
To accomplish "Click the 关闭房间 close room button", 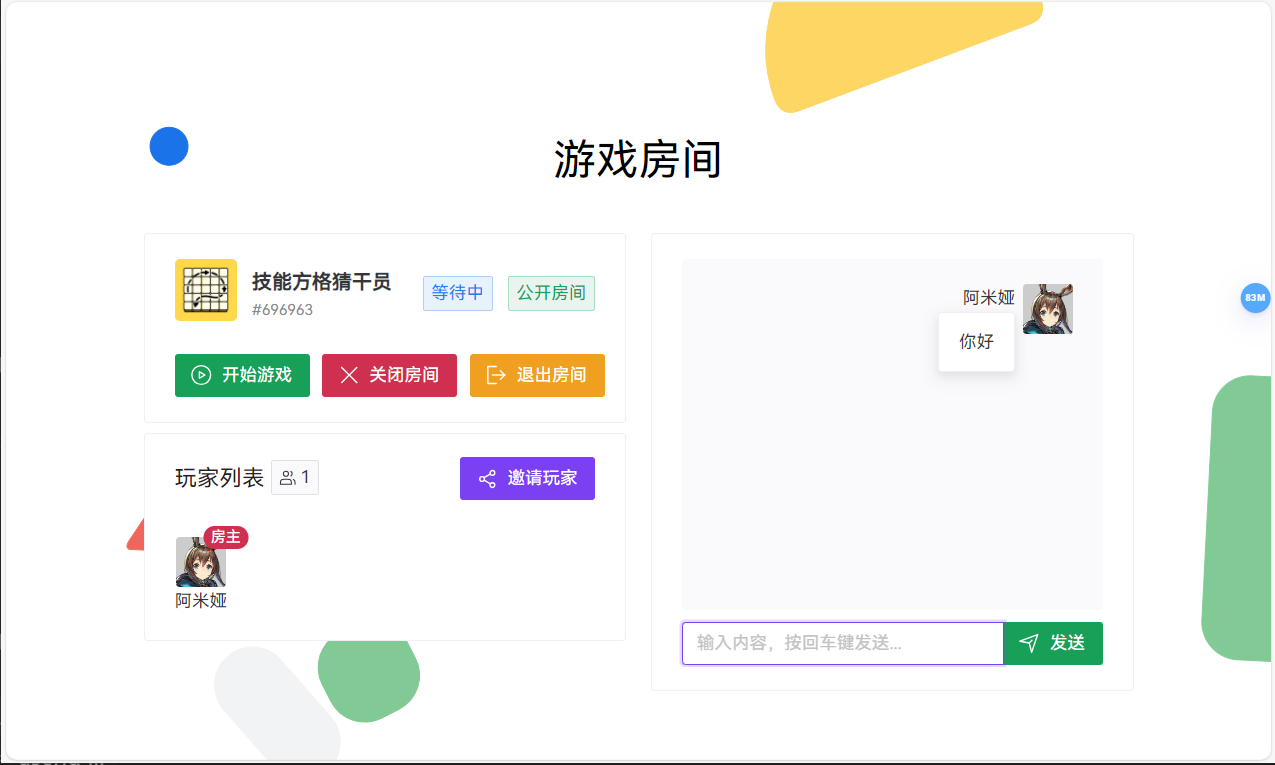I will [x=389, y=375].
